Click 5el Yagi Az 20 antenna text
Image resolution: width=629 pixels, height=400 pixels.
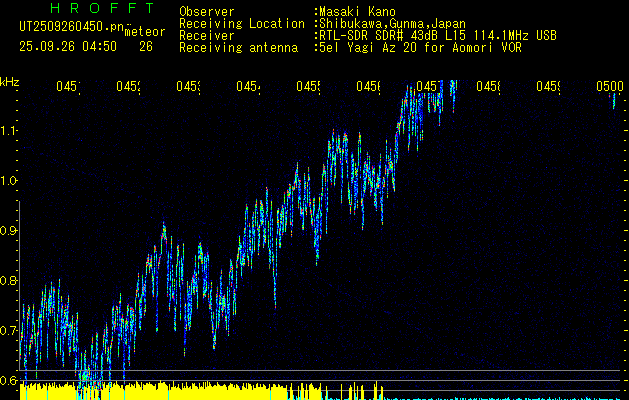(x=418, y=48)
